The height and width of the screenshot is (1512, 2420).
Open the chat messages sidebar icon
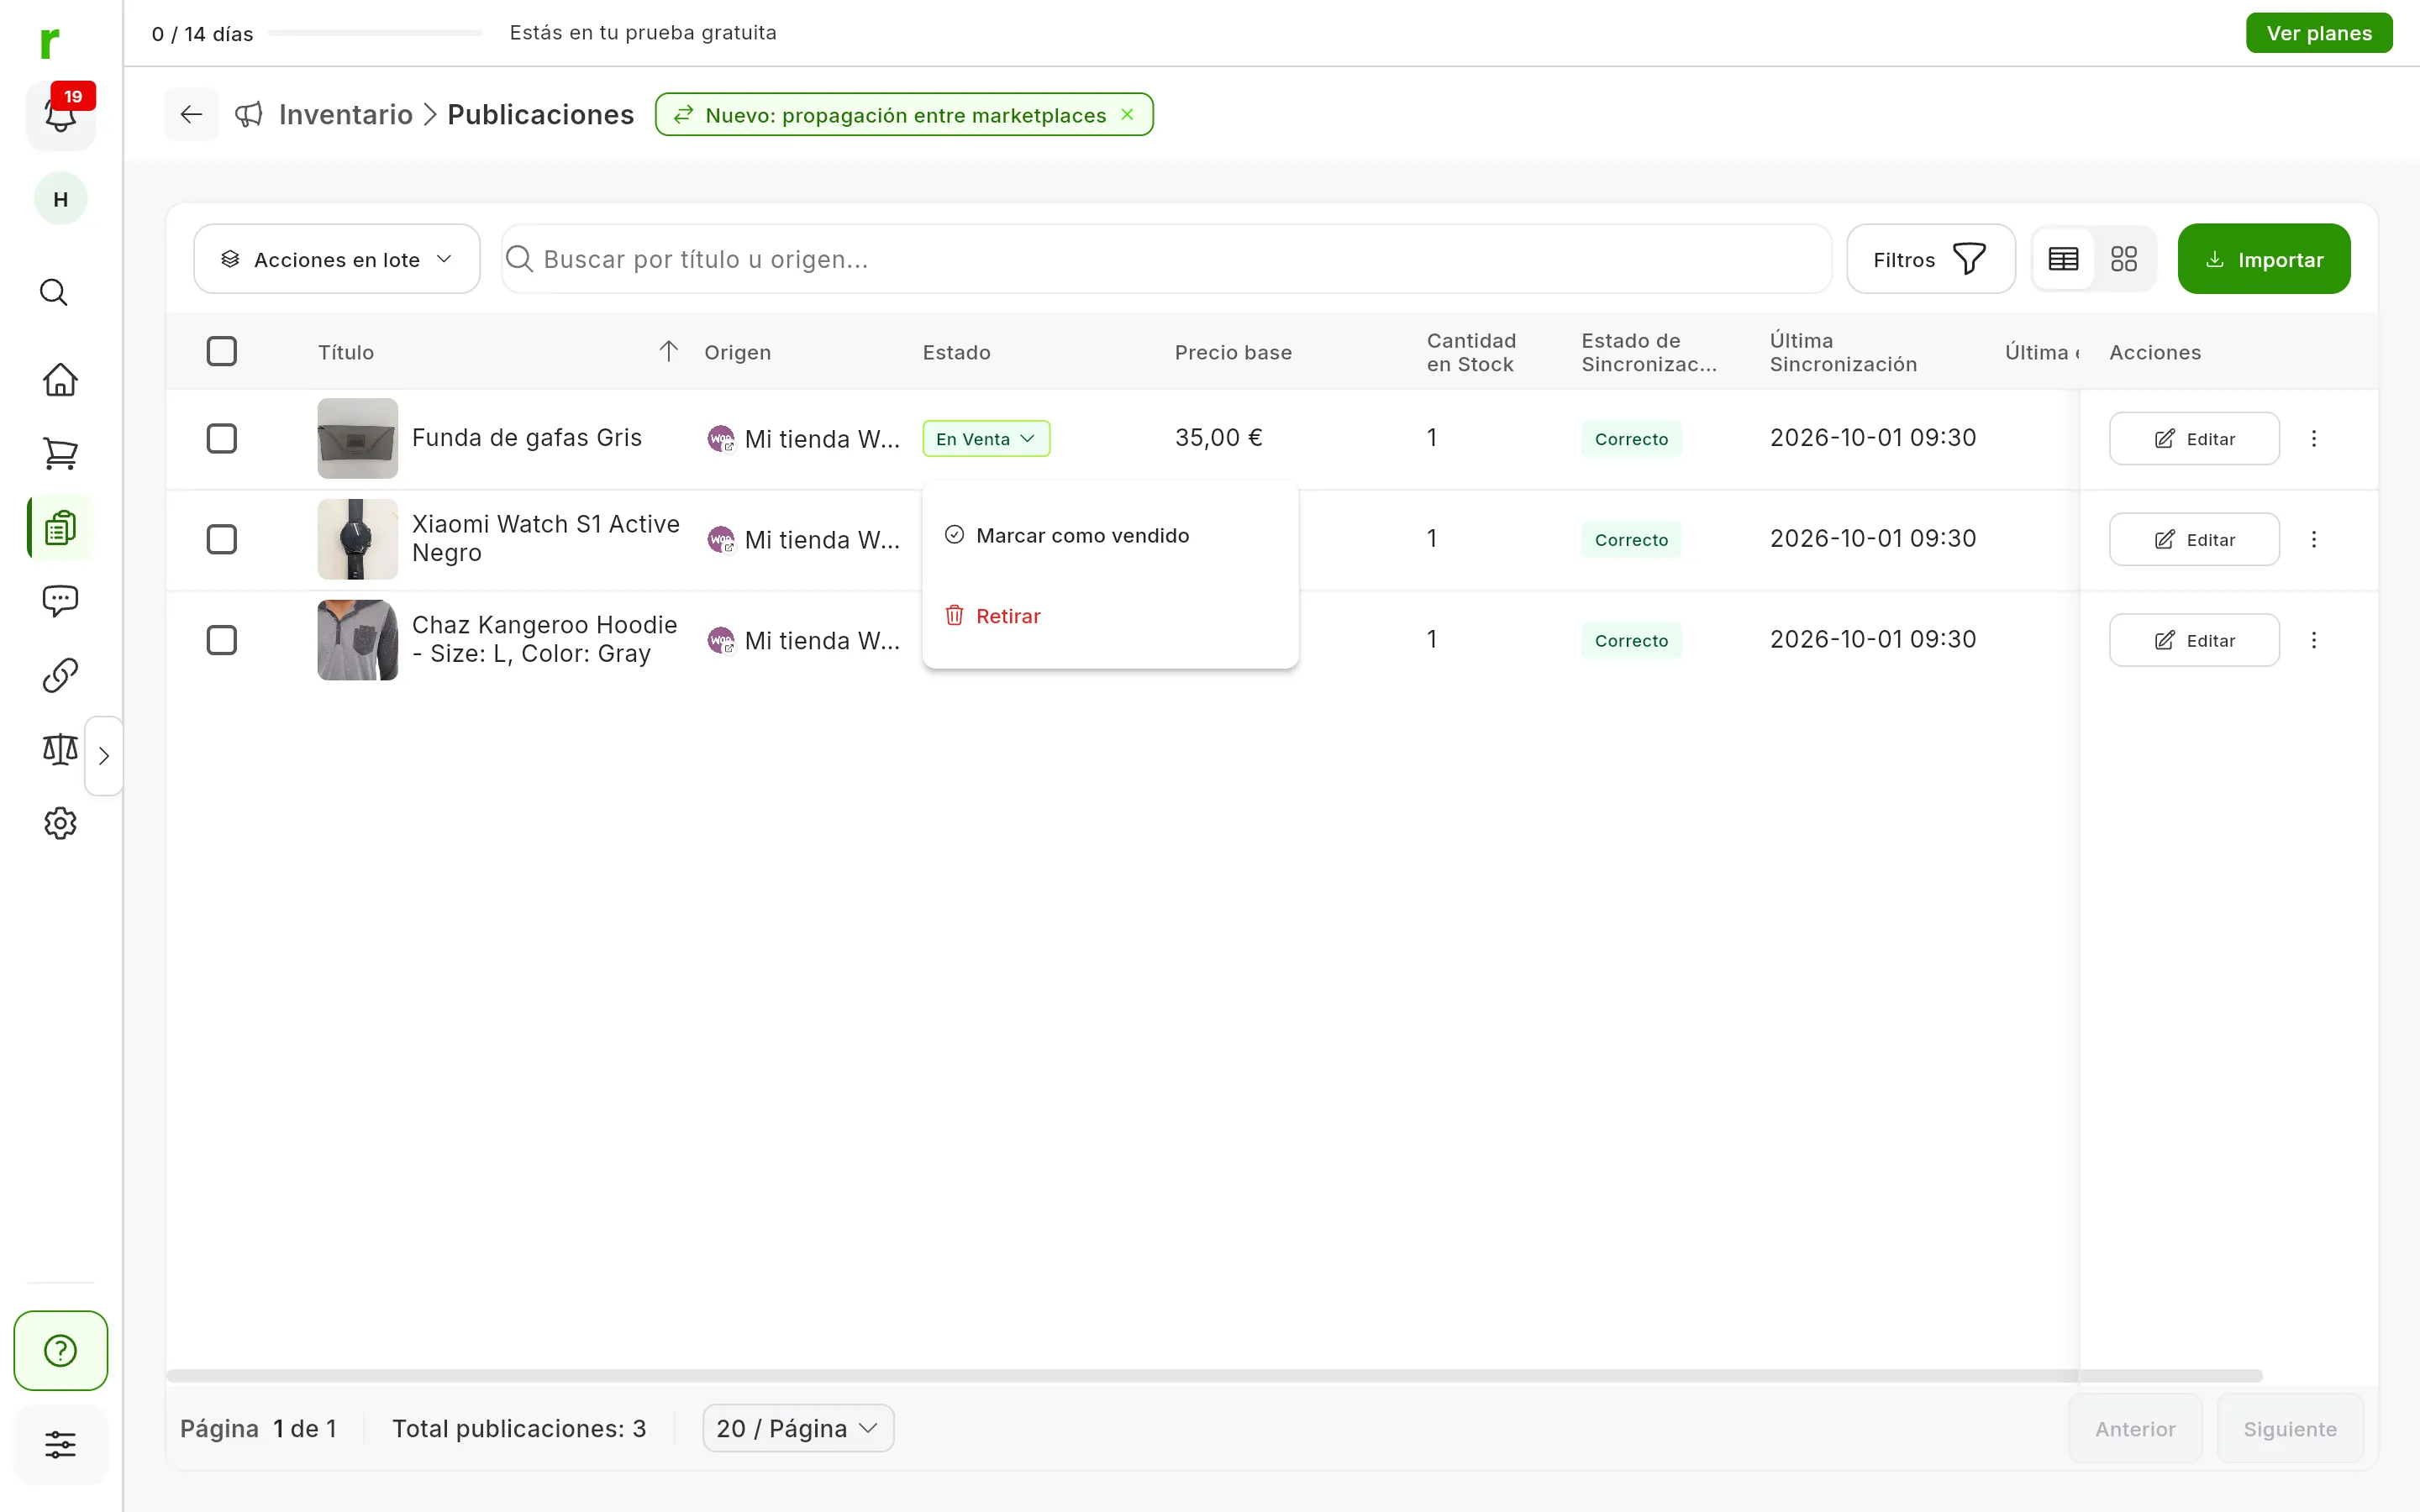[x=60, y=600]
